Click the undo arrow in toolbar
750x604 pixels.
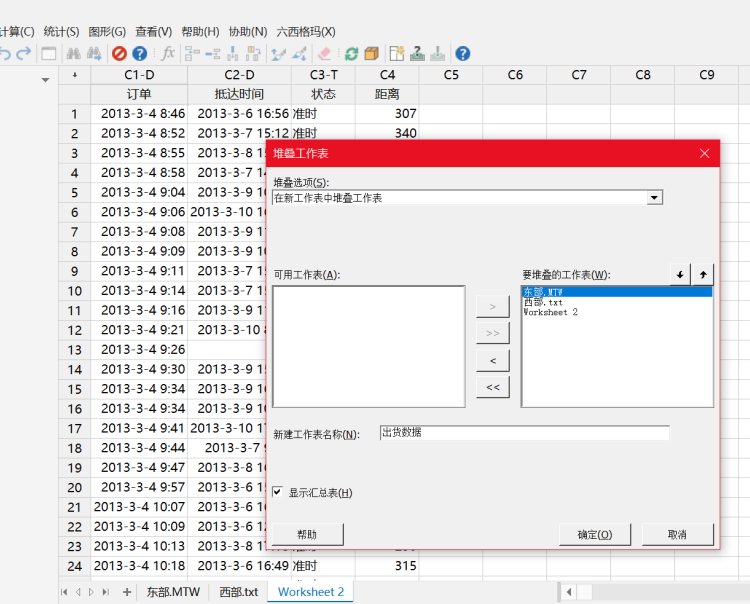pos(5,54)
